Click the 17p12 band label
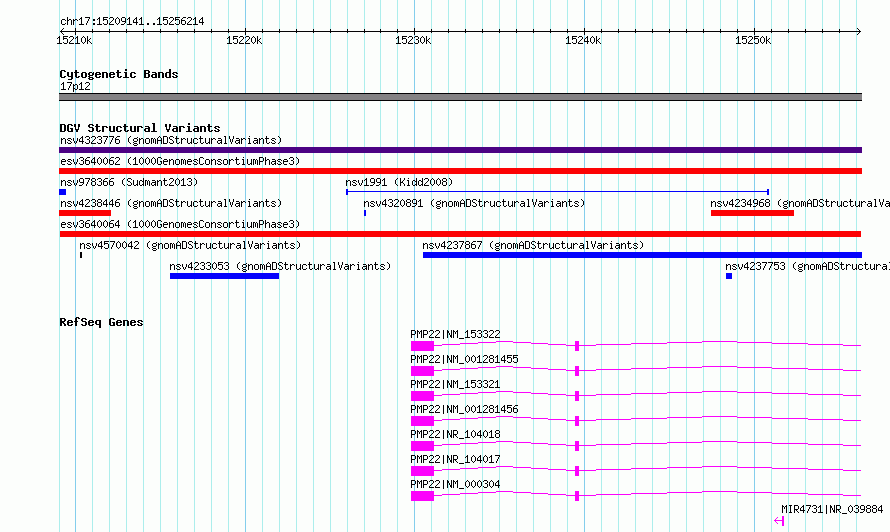 click(x=75, y=86)
